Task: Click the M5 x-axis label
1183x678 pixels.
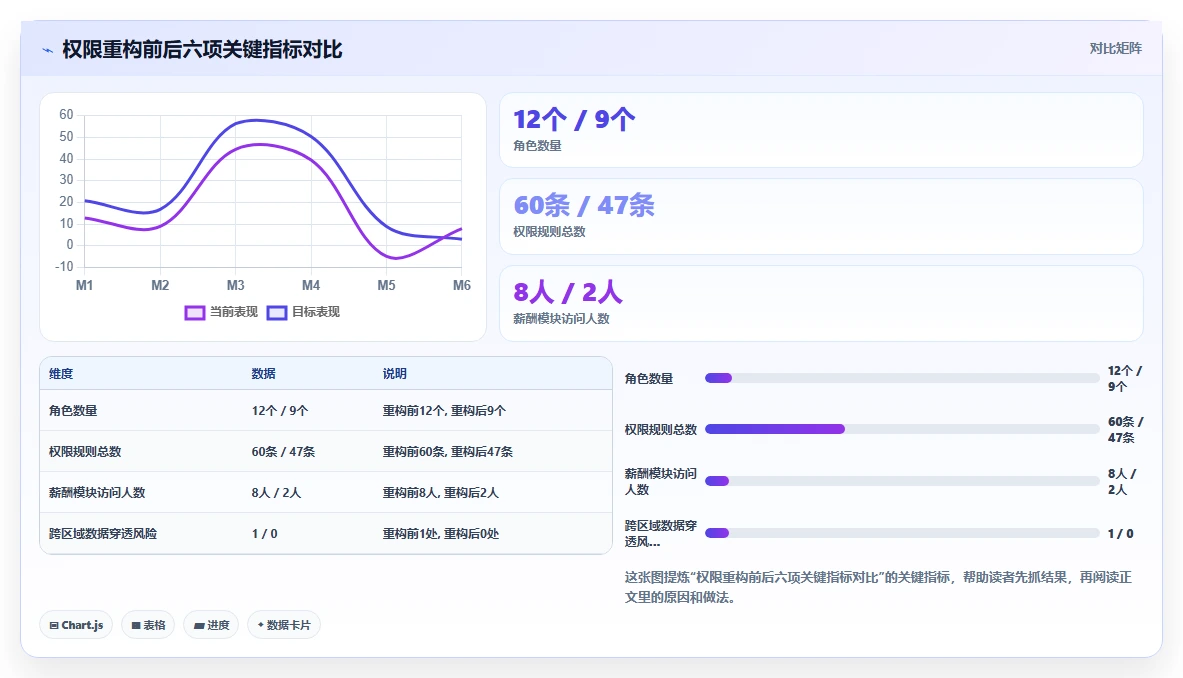Action: click(386, 285)
